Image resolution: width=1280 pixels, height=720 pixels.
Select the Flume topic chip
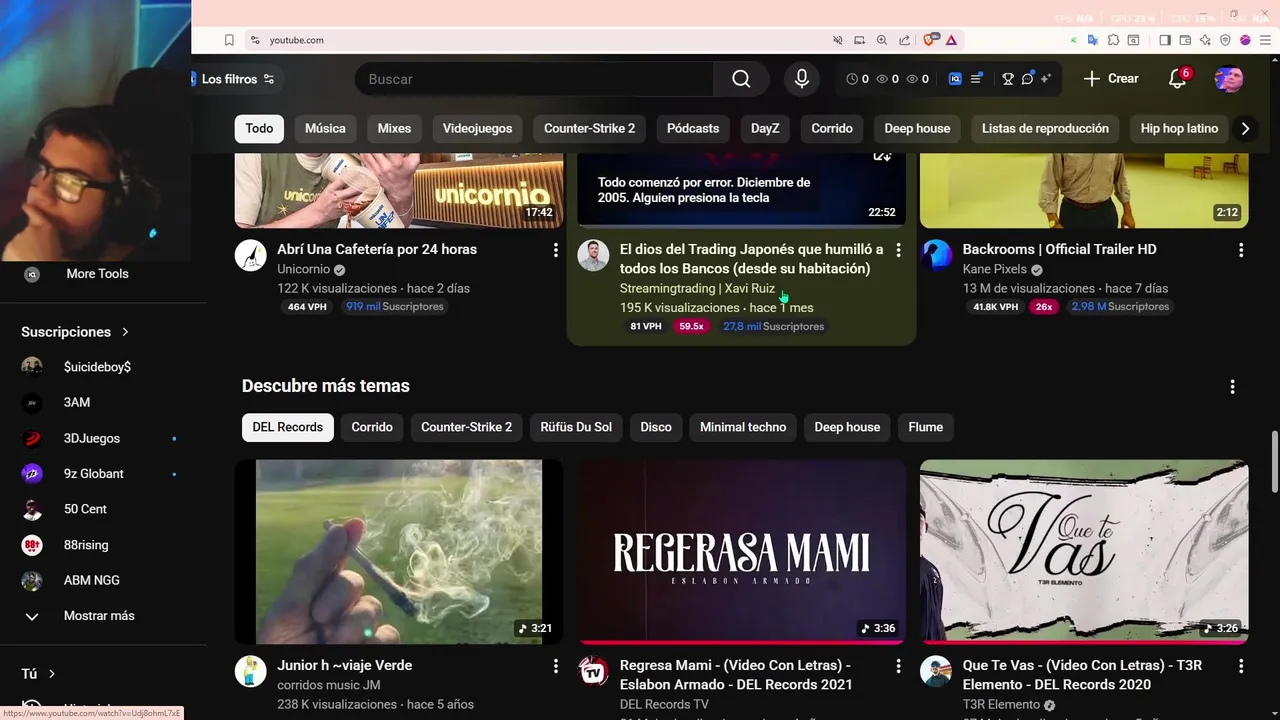925,427
